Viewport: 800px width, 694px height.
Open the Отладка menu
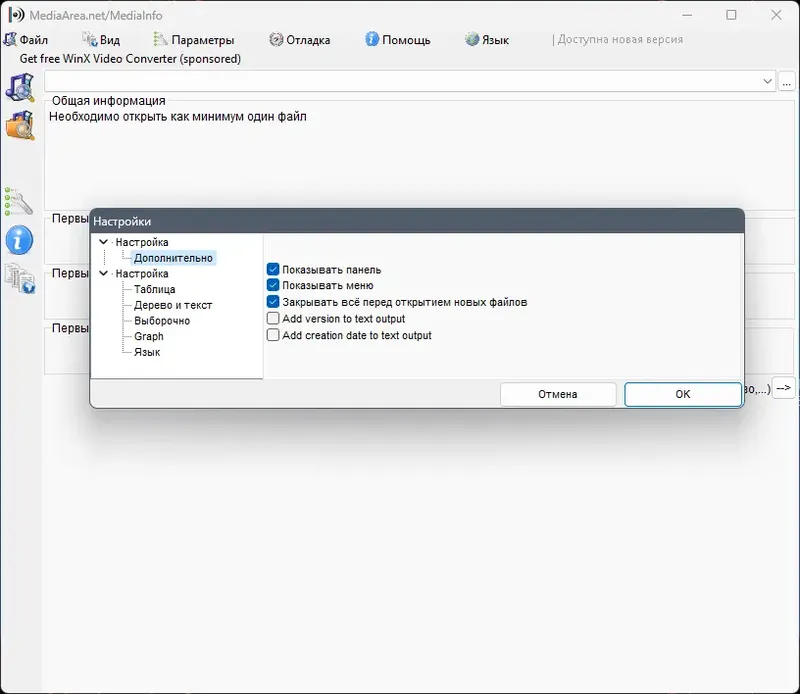point(299,40)
